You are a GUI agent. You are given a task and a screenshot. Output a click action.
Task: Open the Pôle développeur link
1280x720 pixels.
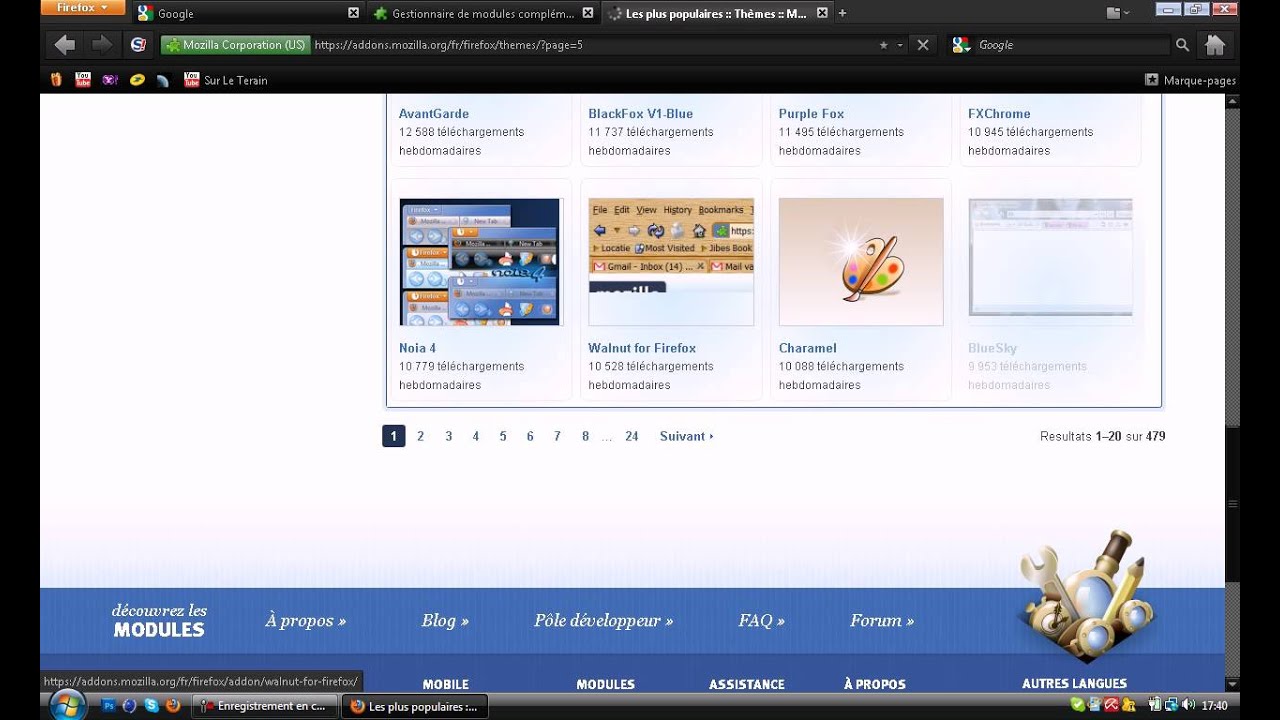[603, 621]
